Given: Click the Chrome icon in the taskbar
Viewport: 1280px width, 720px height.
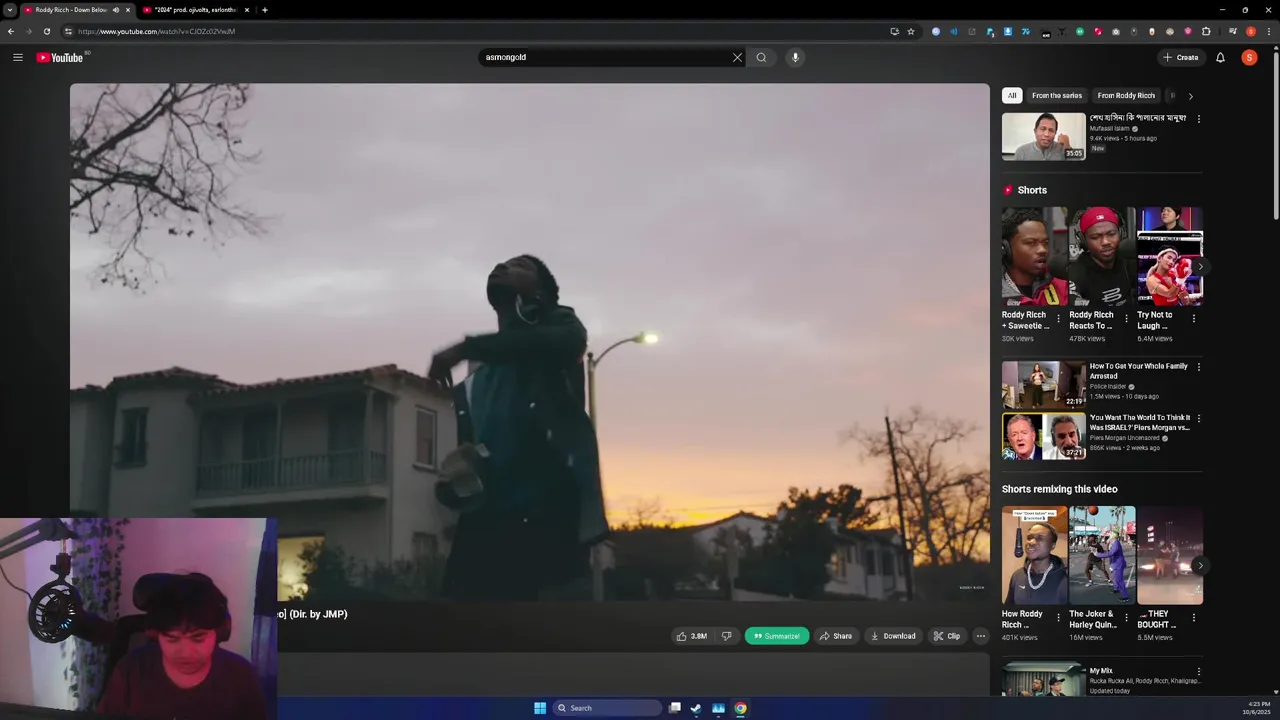Looking at the screenshot, I should pos(740,708).
